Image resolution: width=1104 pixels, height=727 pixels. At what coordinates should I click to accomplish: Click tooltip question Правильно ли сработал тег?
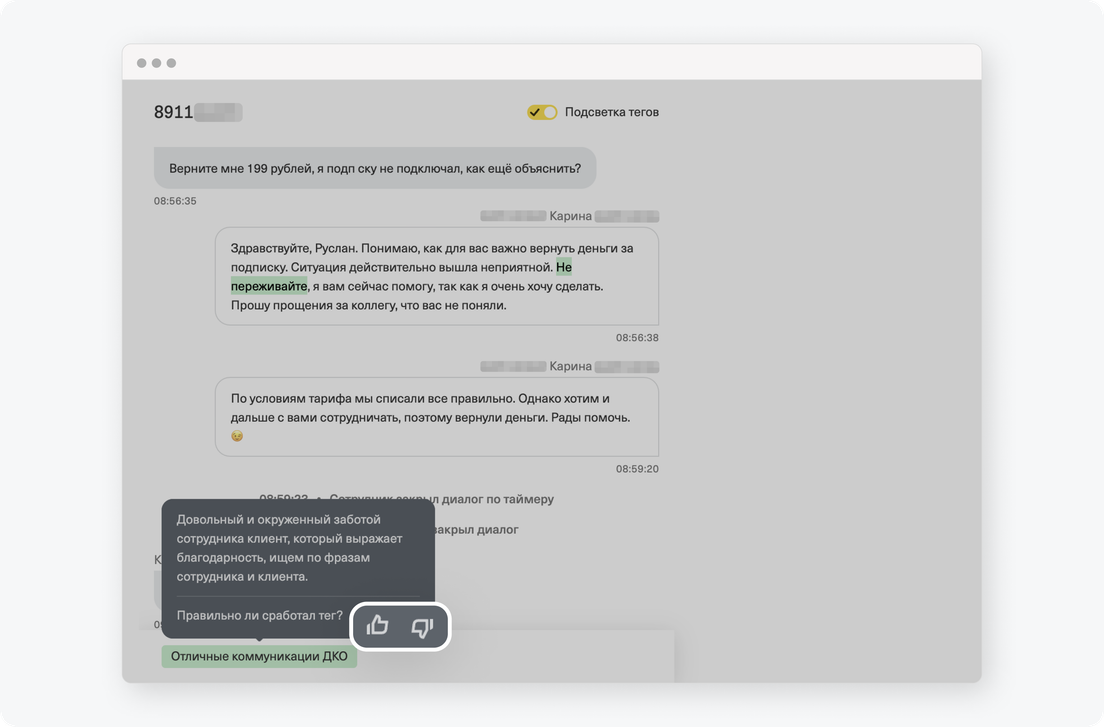260,615
